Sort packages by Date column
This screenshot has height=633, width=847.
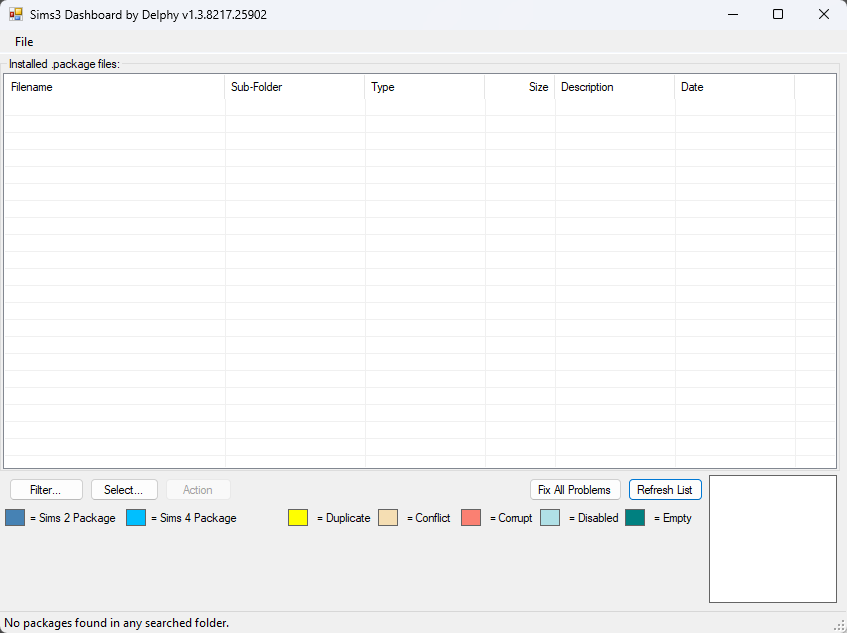coord(735,87)
